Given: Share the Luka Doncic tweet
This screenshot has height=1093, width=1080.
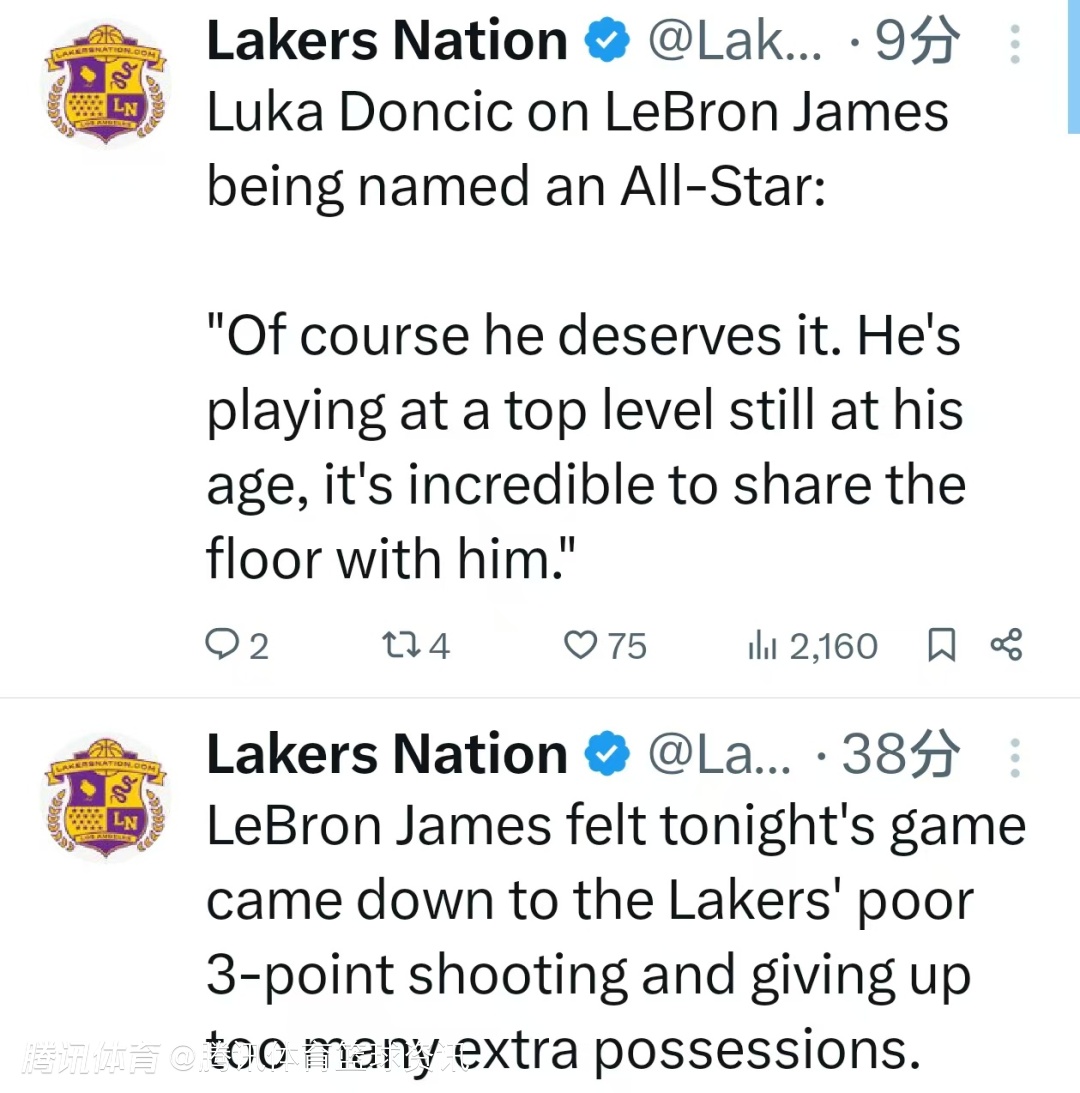Looking at the screenshot, I should [1006, 646].
